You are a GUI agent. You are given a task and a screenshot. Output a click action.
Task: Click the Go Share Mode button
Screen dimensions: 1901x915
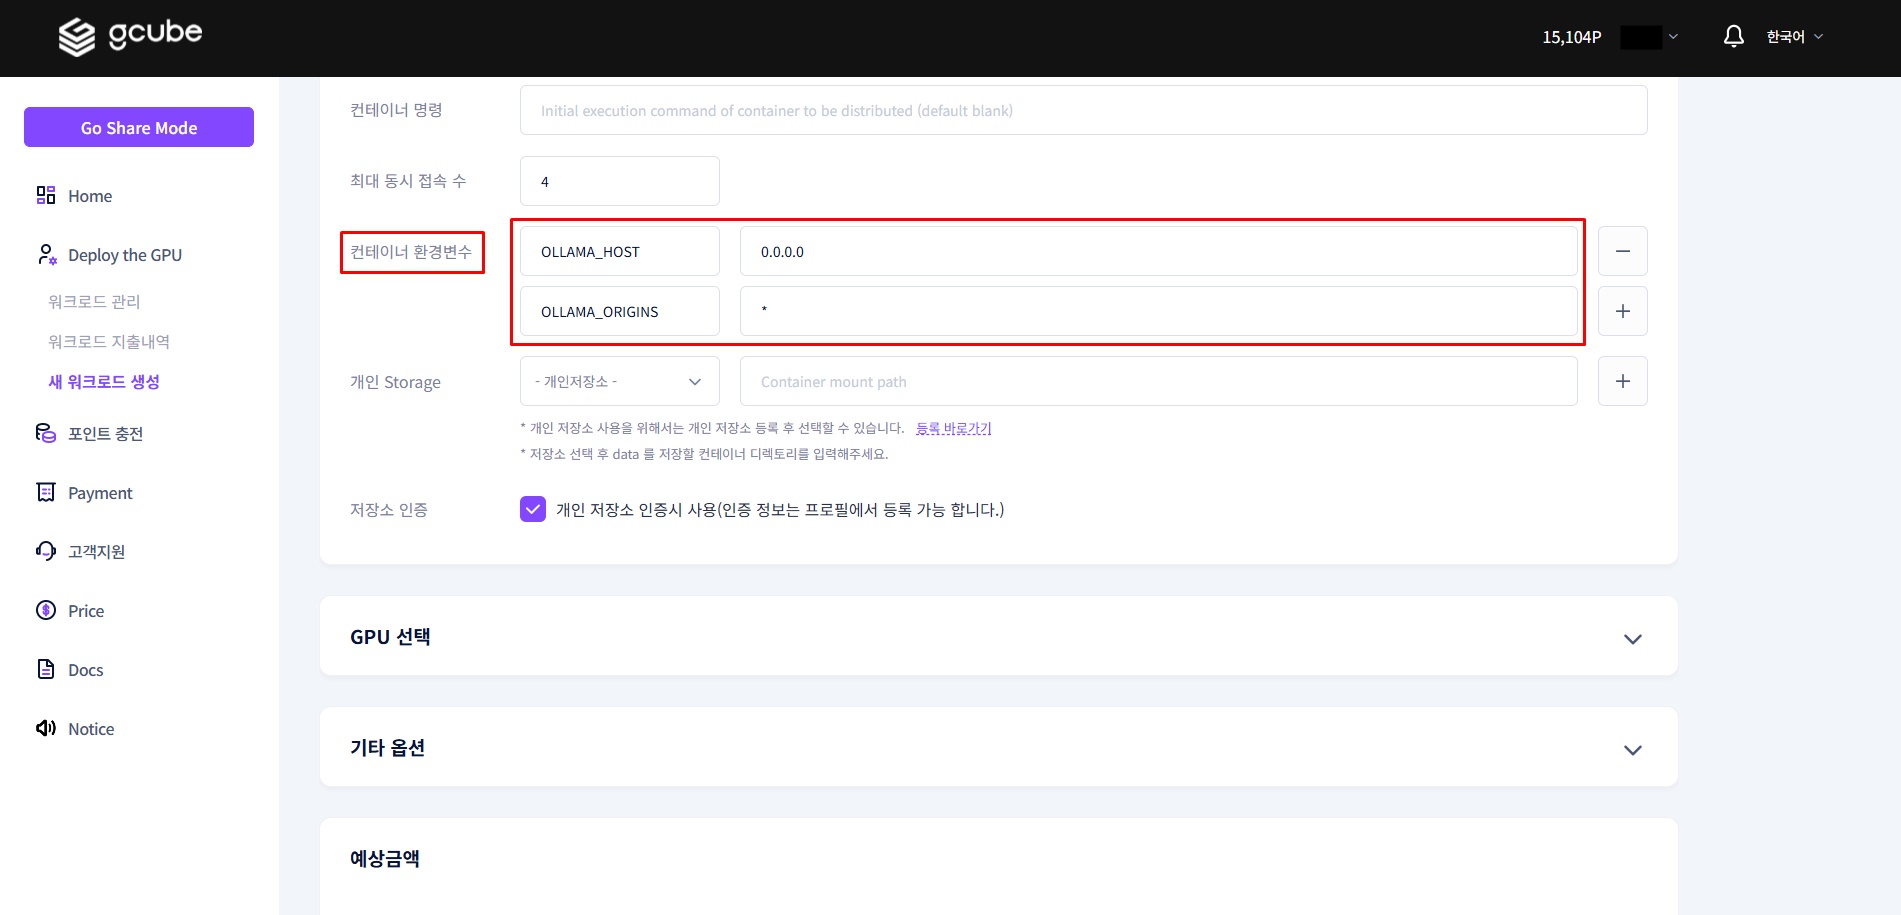(139, 127)
